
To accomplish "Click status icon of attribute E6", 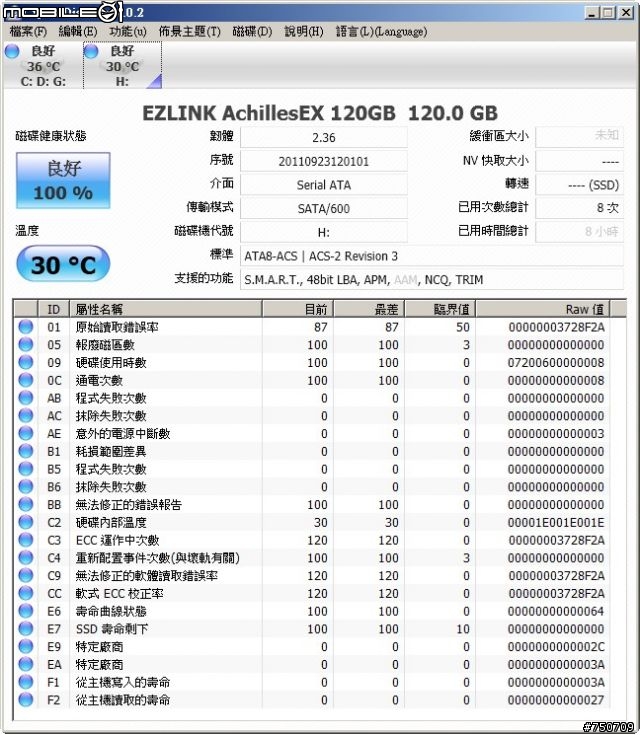I will pyautogui.click(x=26, y=611).
